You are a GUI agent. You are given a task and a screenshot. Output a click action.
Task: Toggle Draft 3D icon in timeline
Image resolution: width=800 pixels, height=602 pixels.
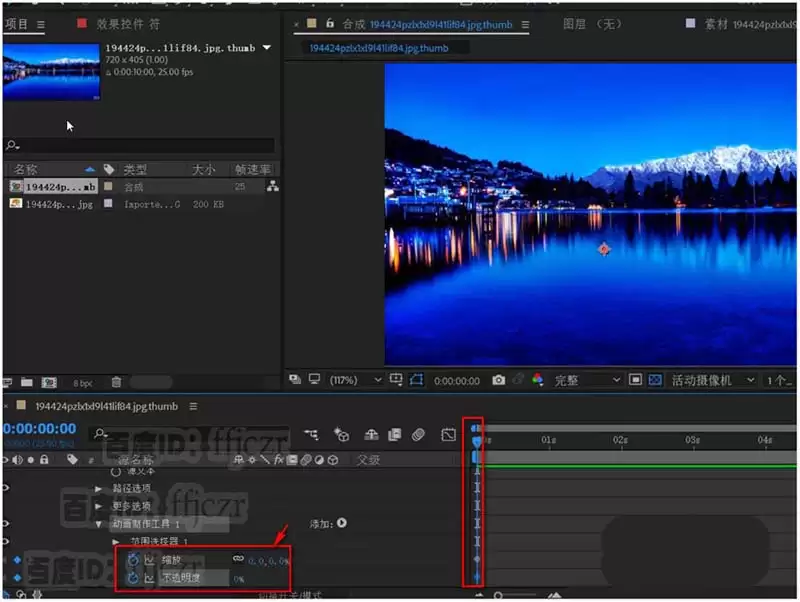coord(341,435)
